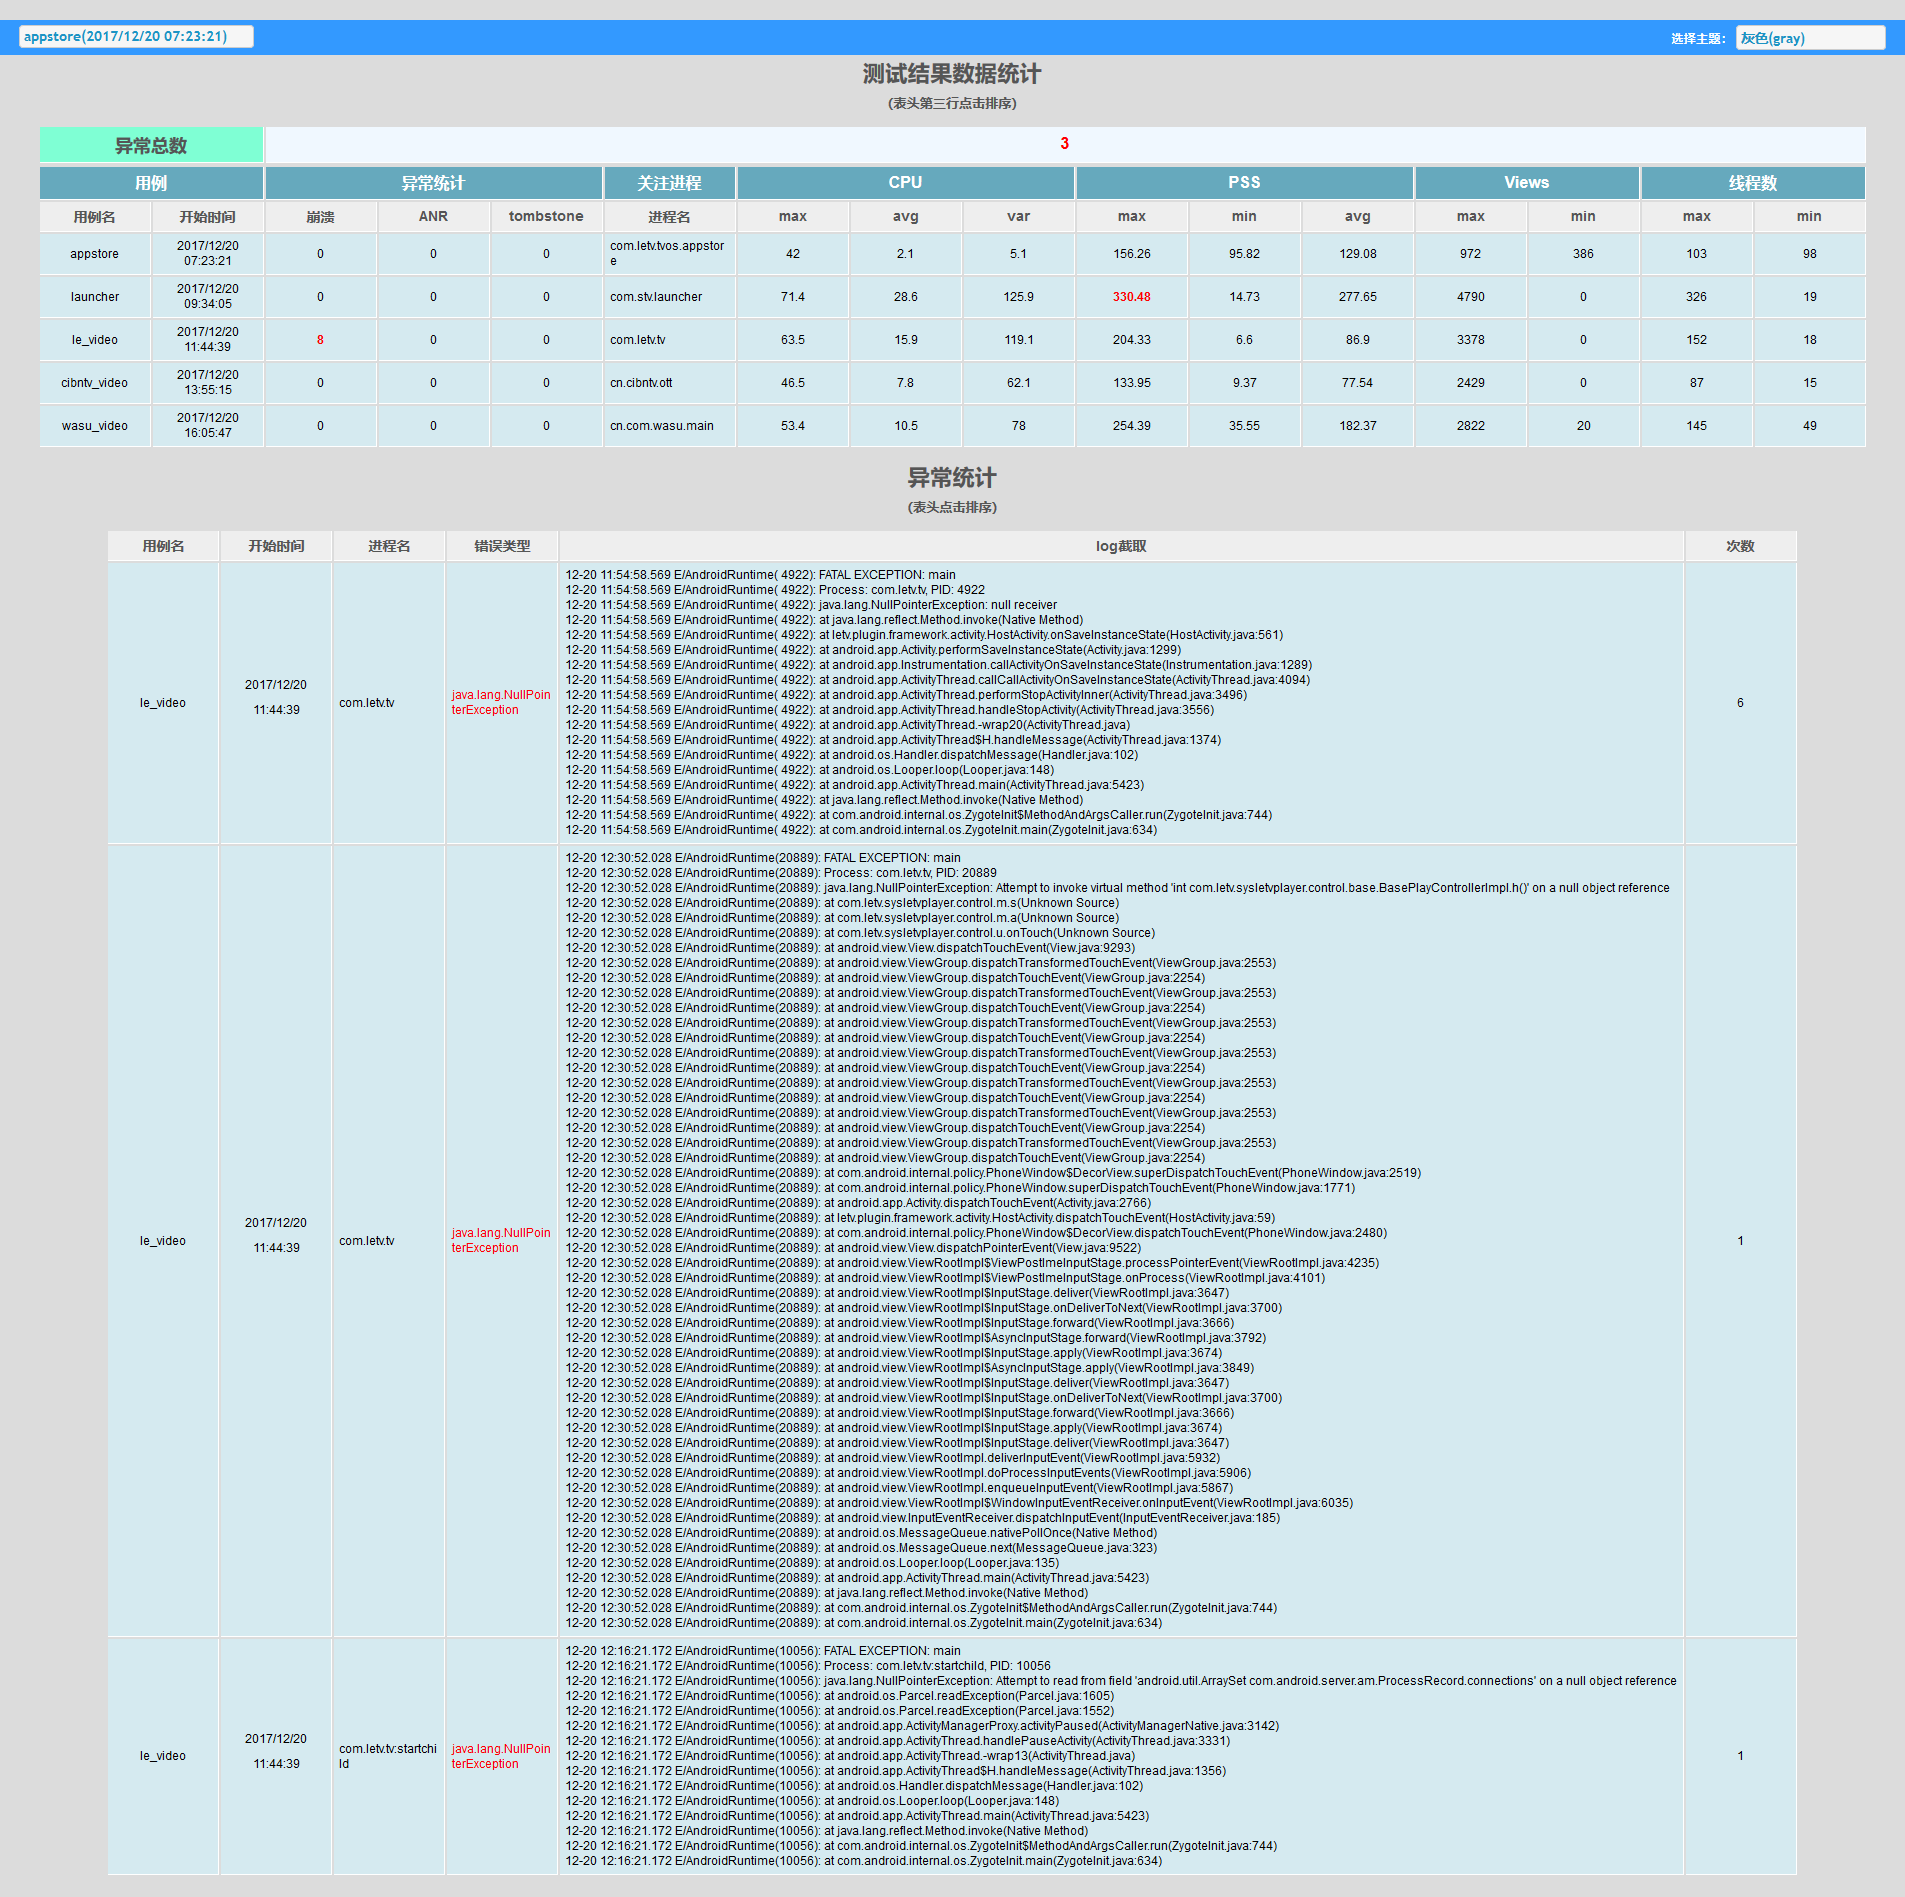This screenshot has width=1905, height=1897.
Task: Sort by CPU avg column header
Action: tap(906, 217)
